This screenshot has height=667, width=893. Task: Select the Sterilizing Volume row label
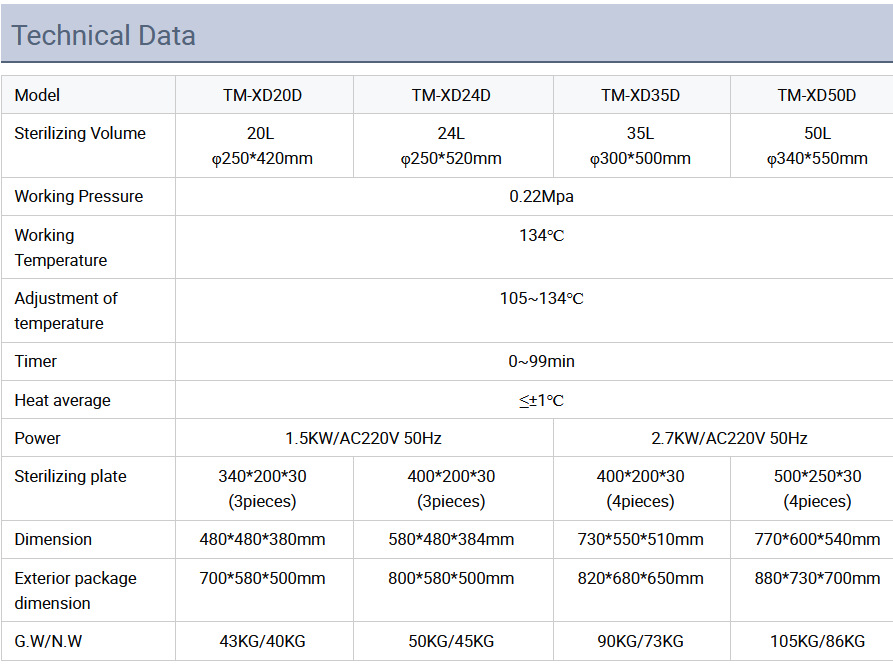click(80, 133)
